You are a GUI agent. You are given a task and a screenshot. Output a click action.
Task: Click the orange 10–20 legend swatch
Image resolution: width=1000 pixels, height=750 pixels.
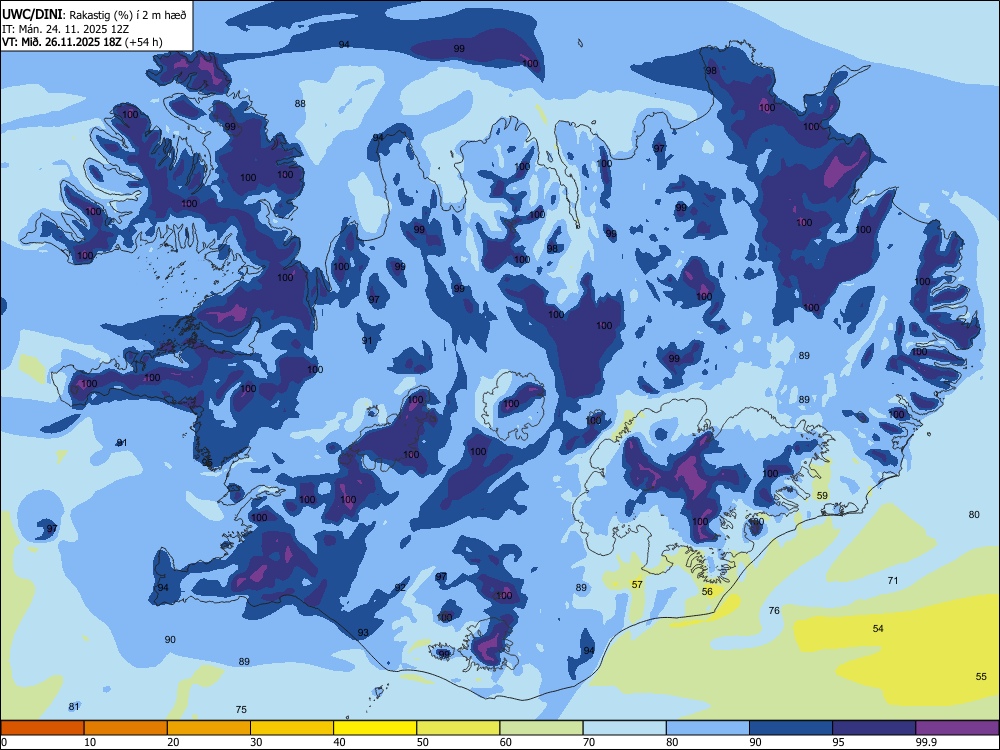coord(126,728)
